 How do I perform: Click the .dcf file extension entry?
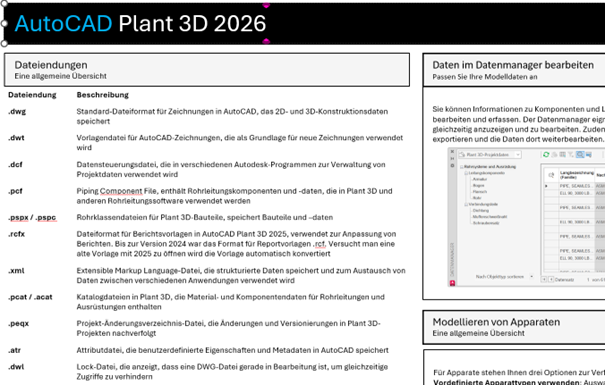(x=15, y=164)
